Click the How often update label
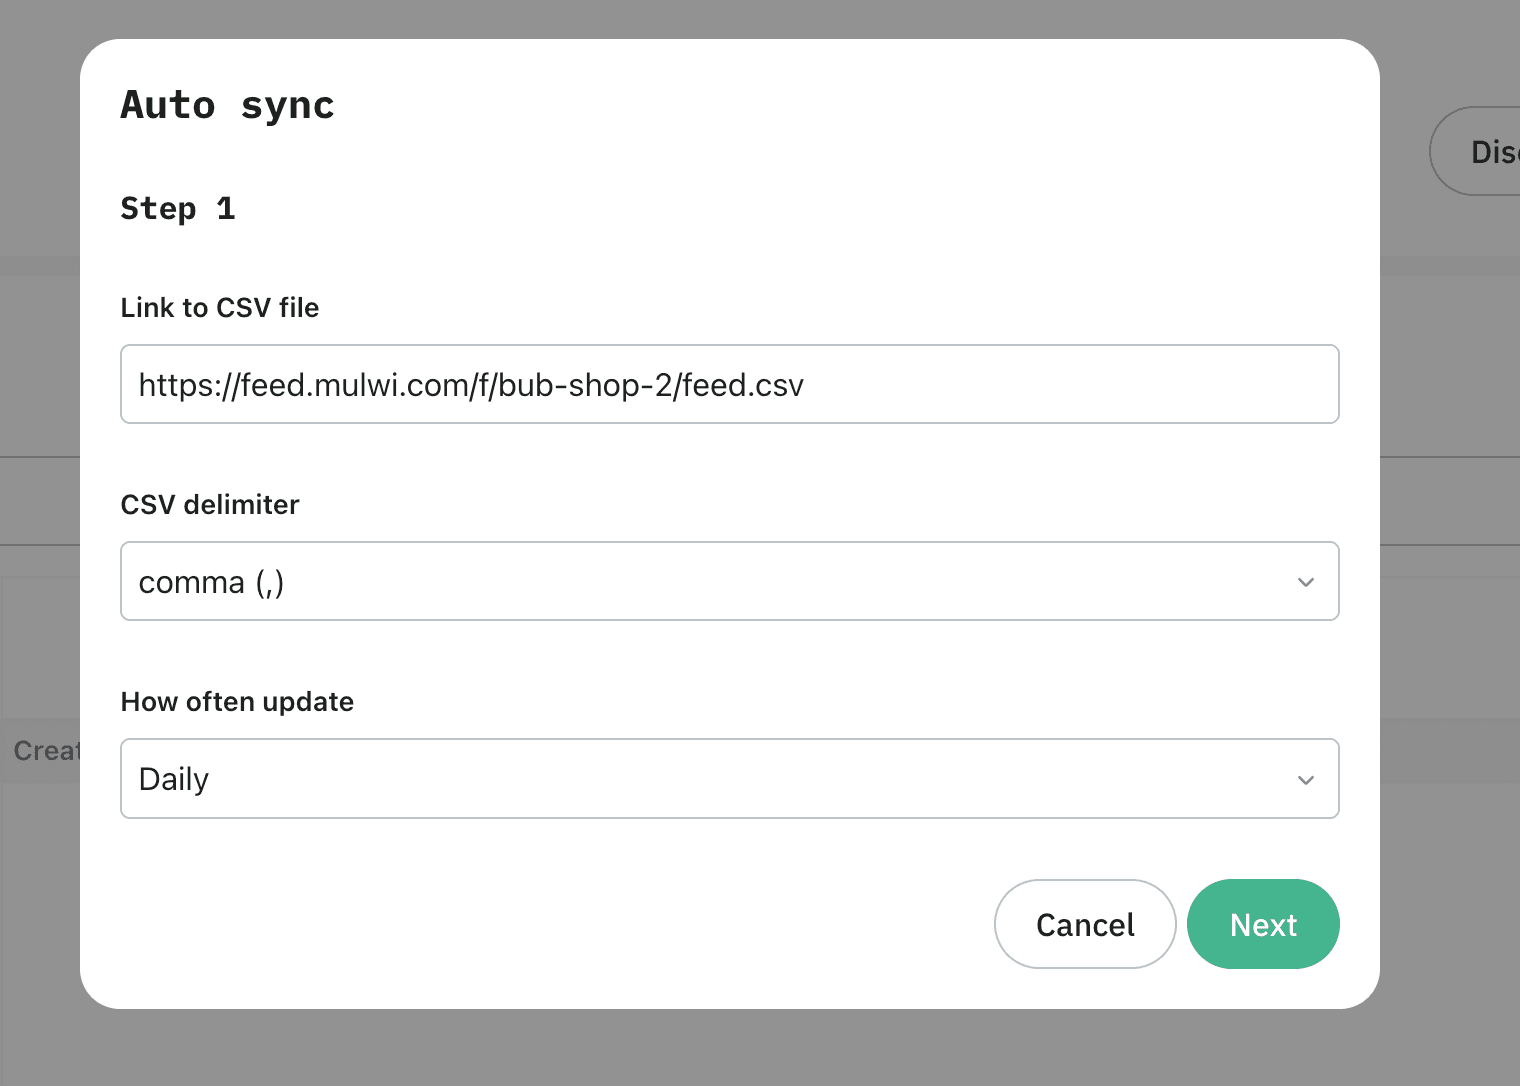Viewport: 1520px width, 1086px height. click(x=237, y=701)
